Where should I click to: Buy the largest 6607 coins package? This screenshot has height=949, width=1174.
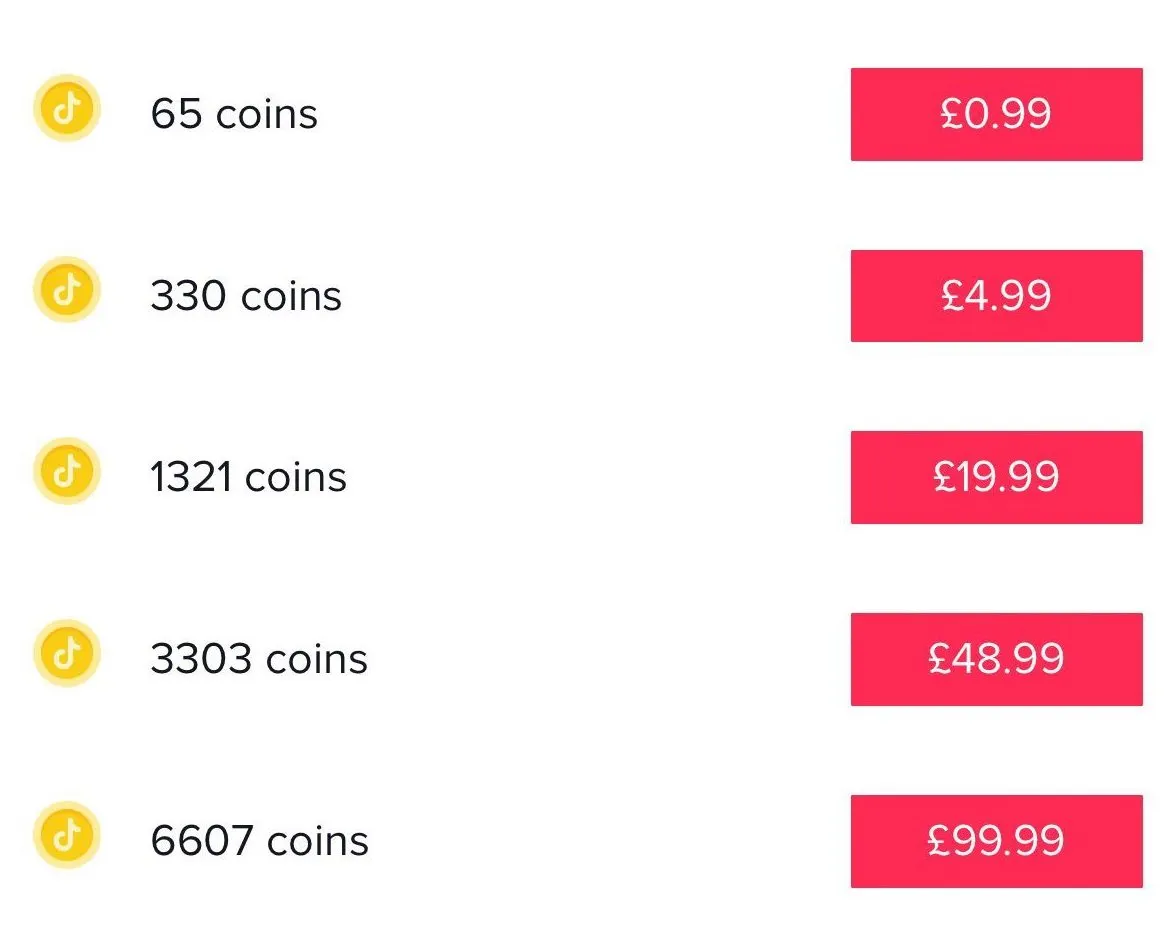pyautogui.click(x=996, y=841)
